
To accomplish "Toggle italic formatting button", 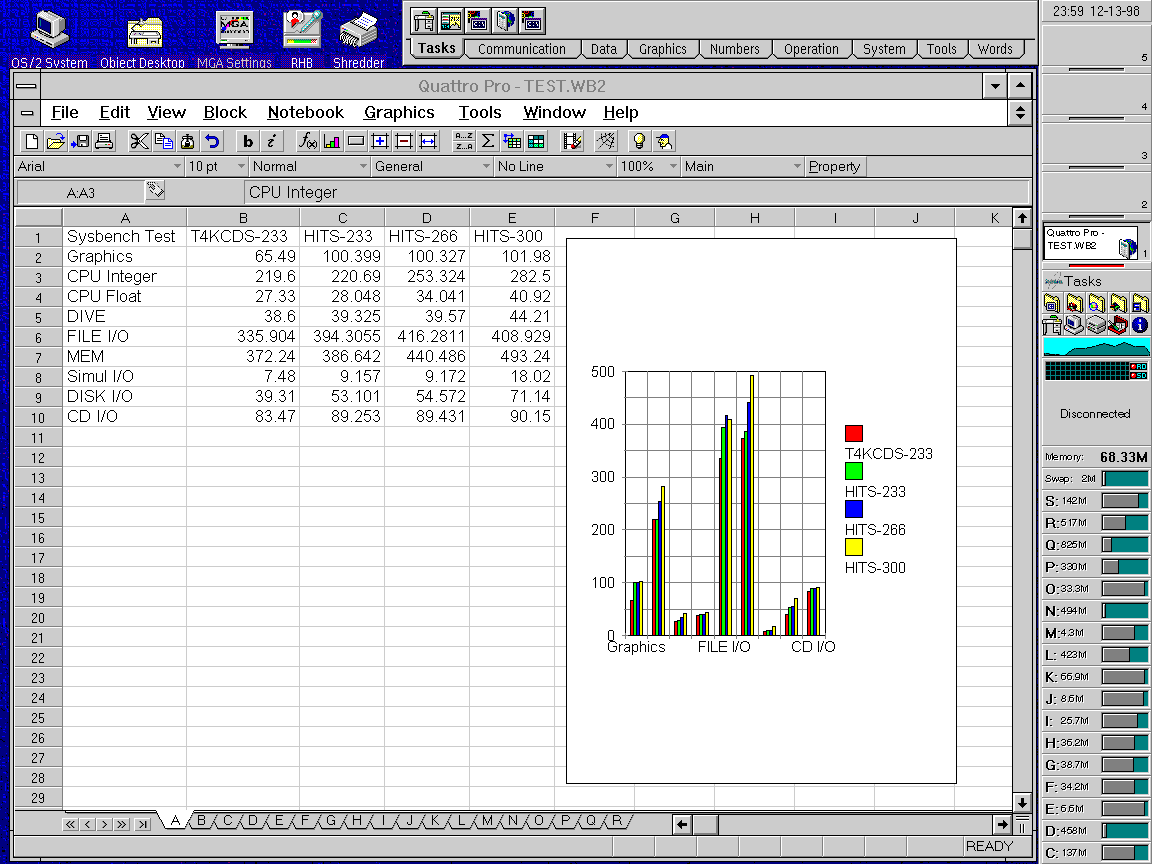I will point(271,141).
